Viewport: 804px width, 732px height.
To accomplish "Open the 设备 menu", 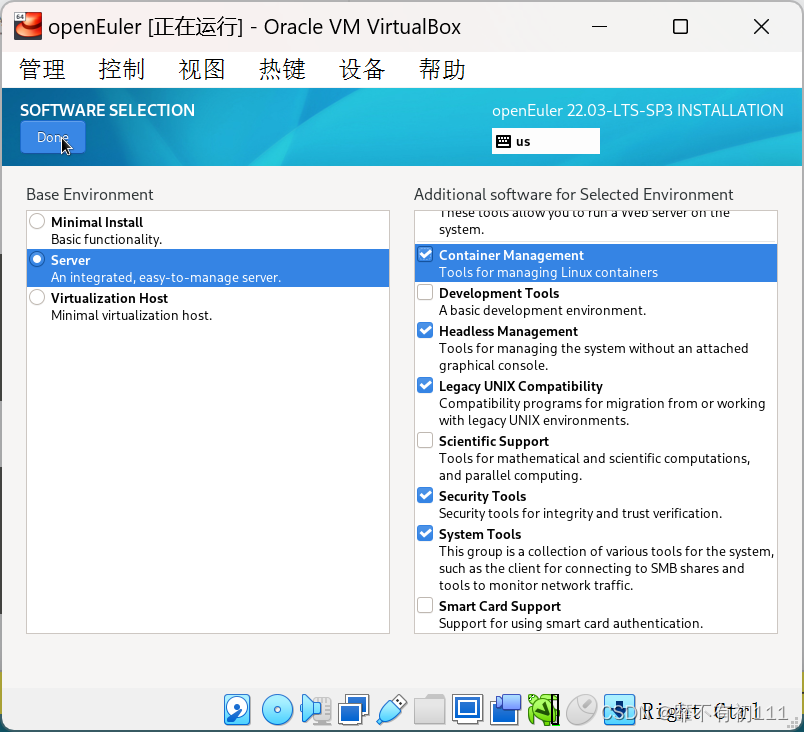I will [x=363, y=69].
